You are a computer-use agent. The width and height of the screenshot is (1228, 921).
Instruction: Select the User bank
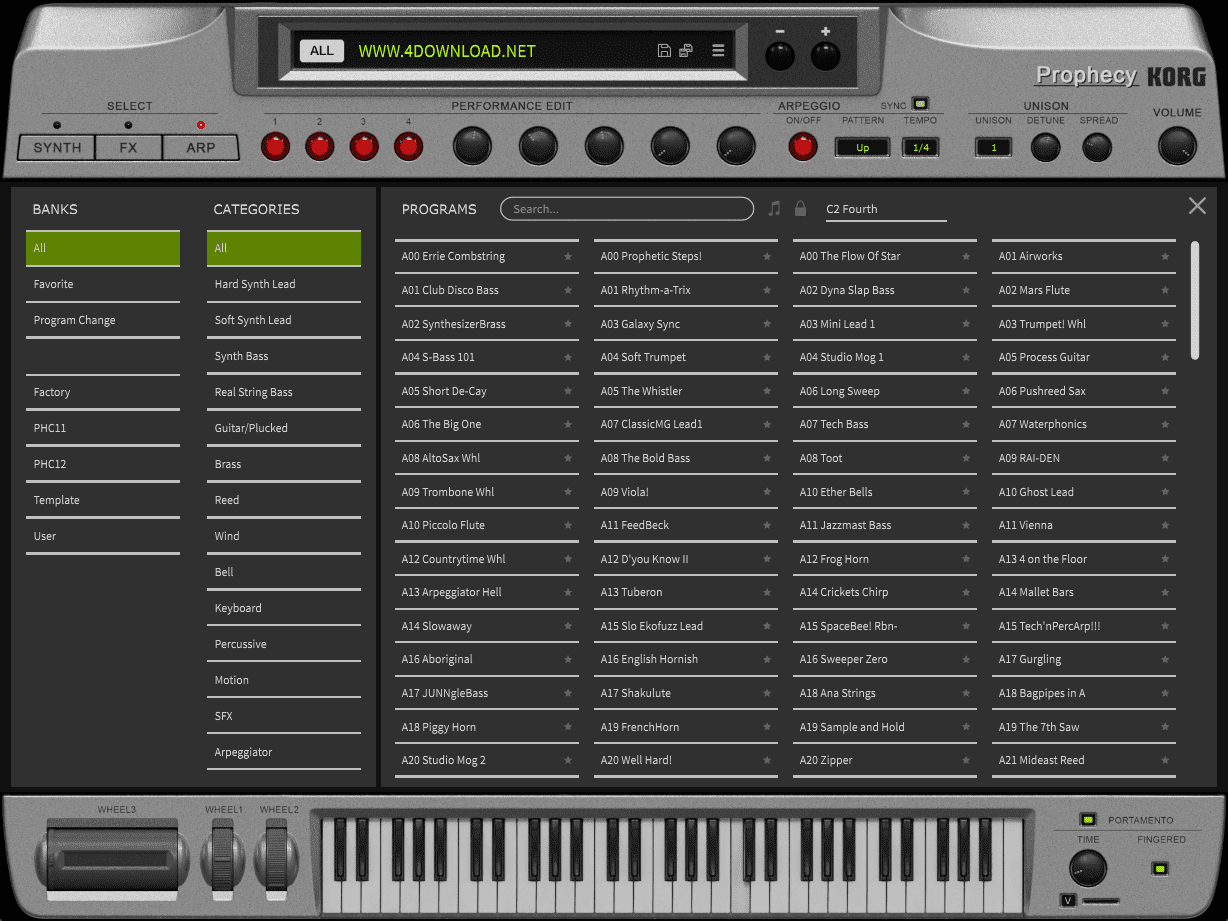click(103, 536)
